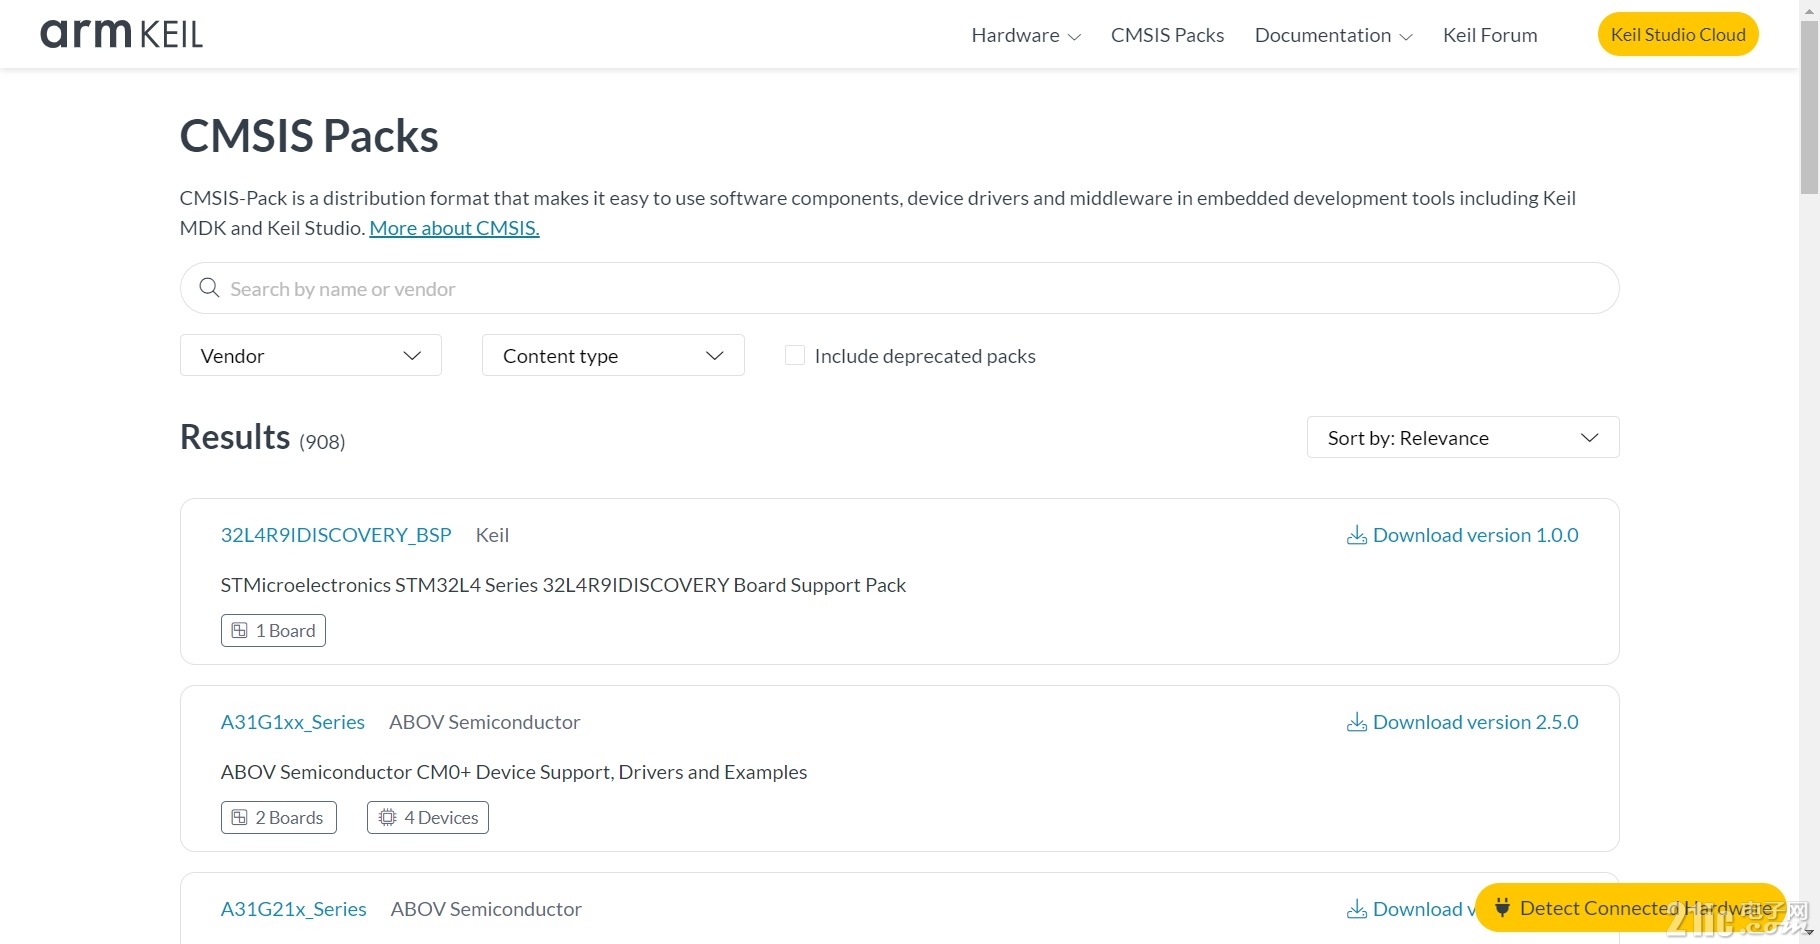Open the Vendor filter dropdown

(311, 355)
